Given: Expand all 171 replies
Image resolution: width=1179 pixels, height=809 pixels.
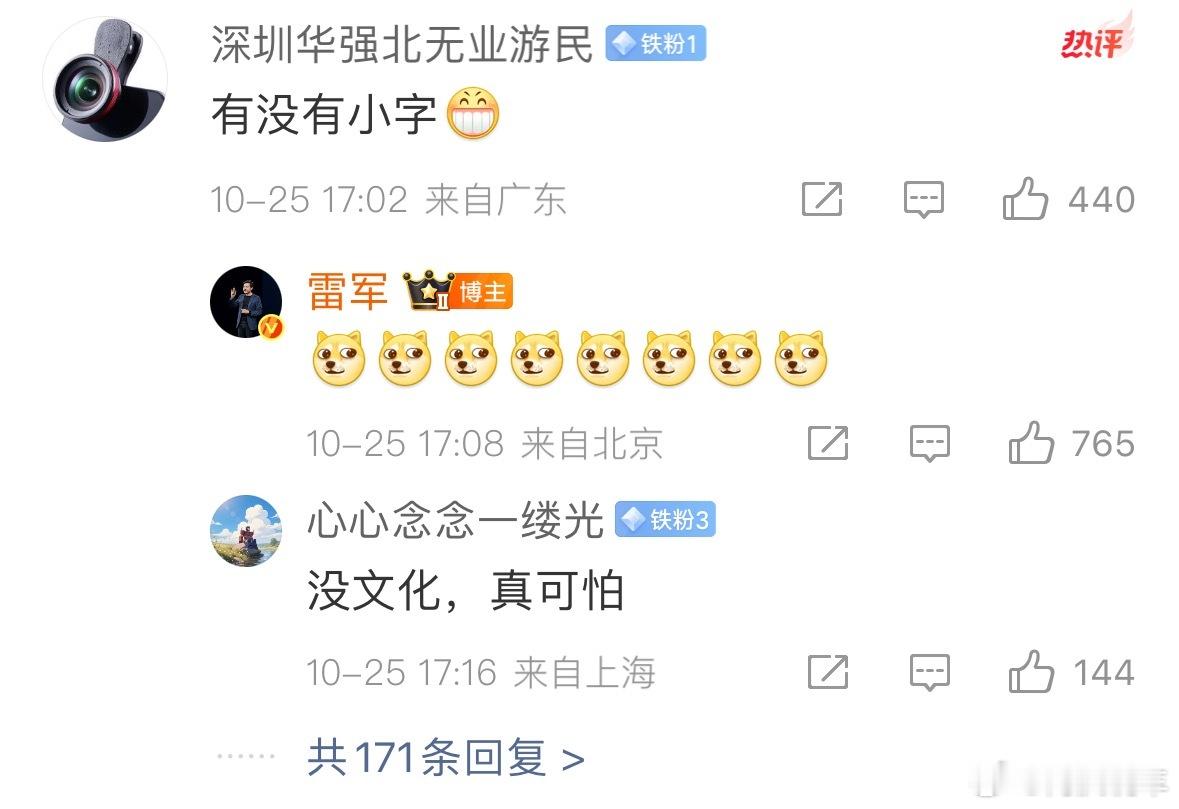Looking at the screenshot, I should tap(446, 758).
